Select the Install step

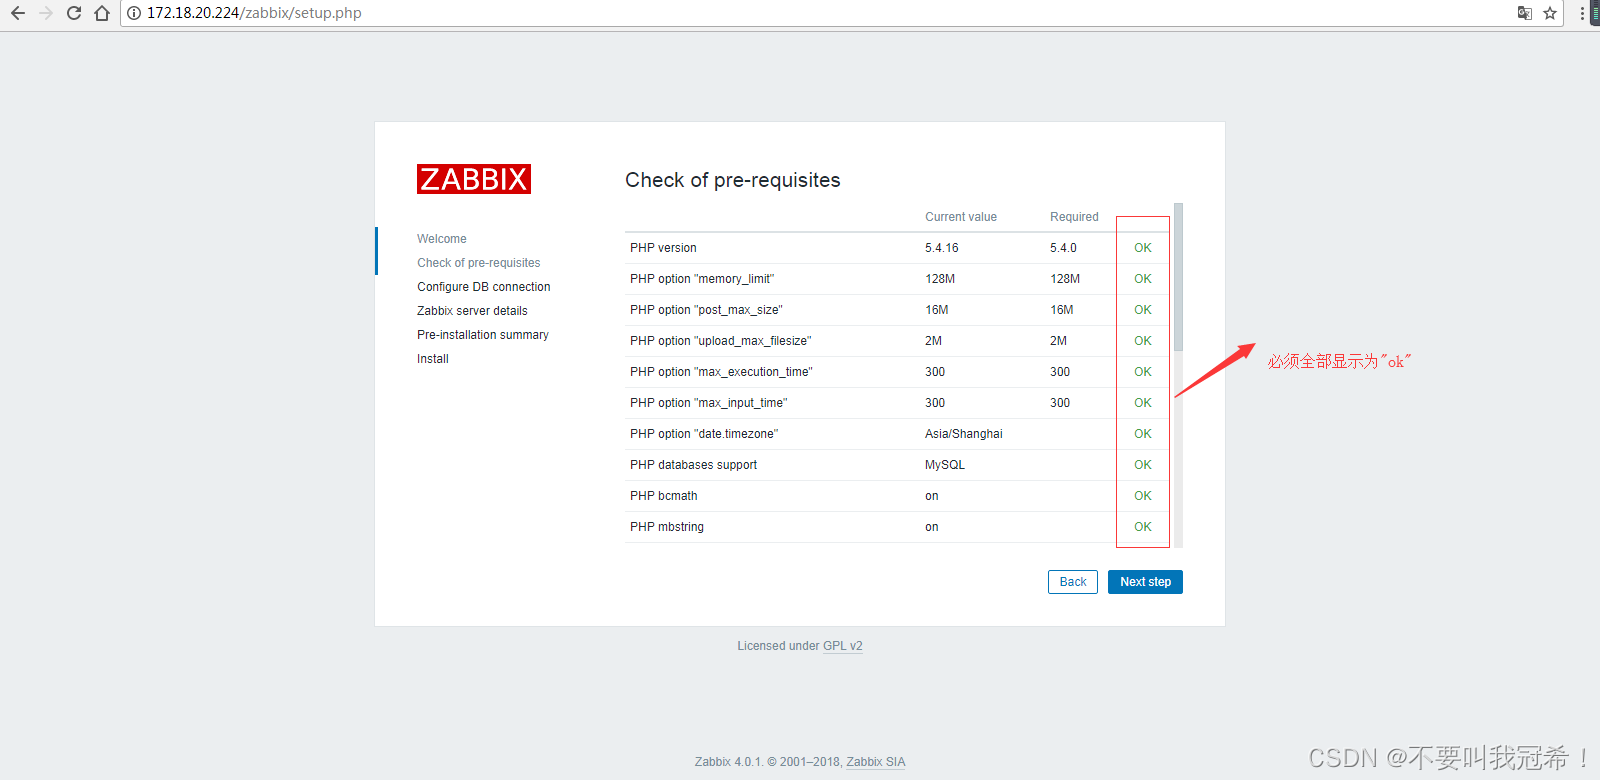433,359
